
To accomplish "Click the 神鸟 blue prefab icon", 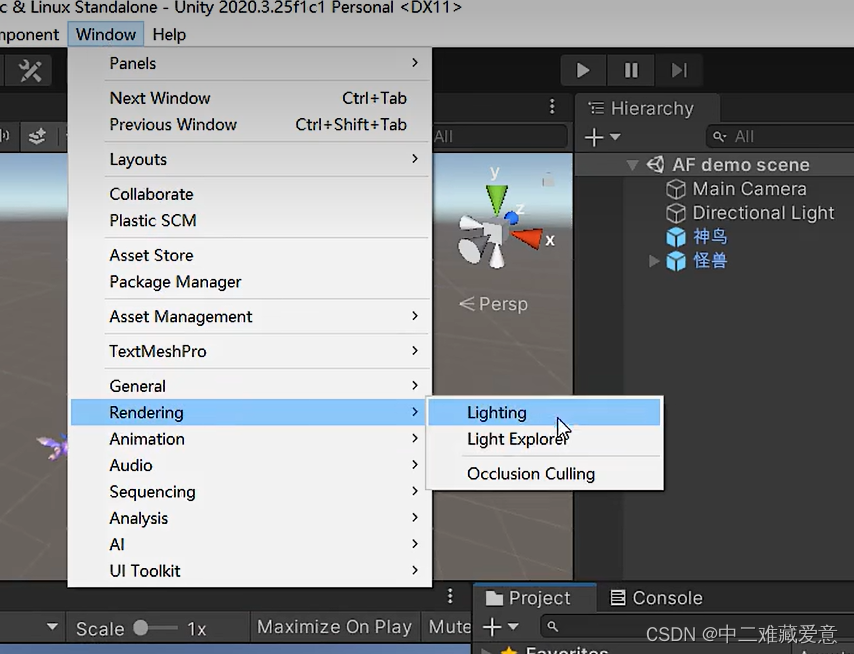I will click(676, 237).
